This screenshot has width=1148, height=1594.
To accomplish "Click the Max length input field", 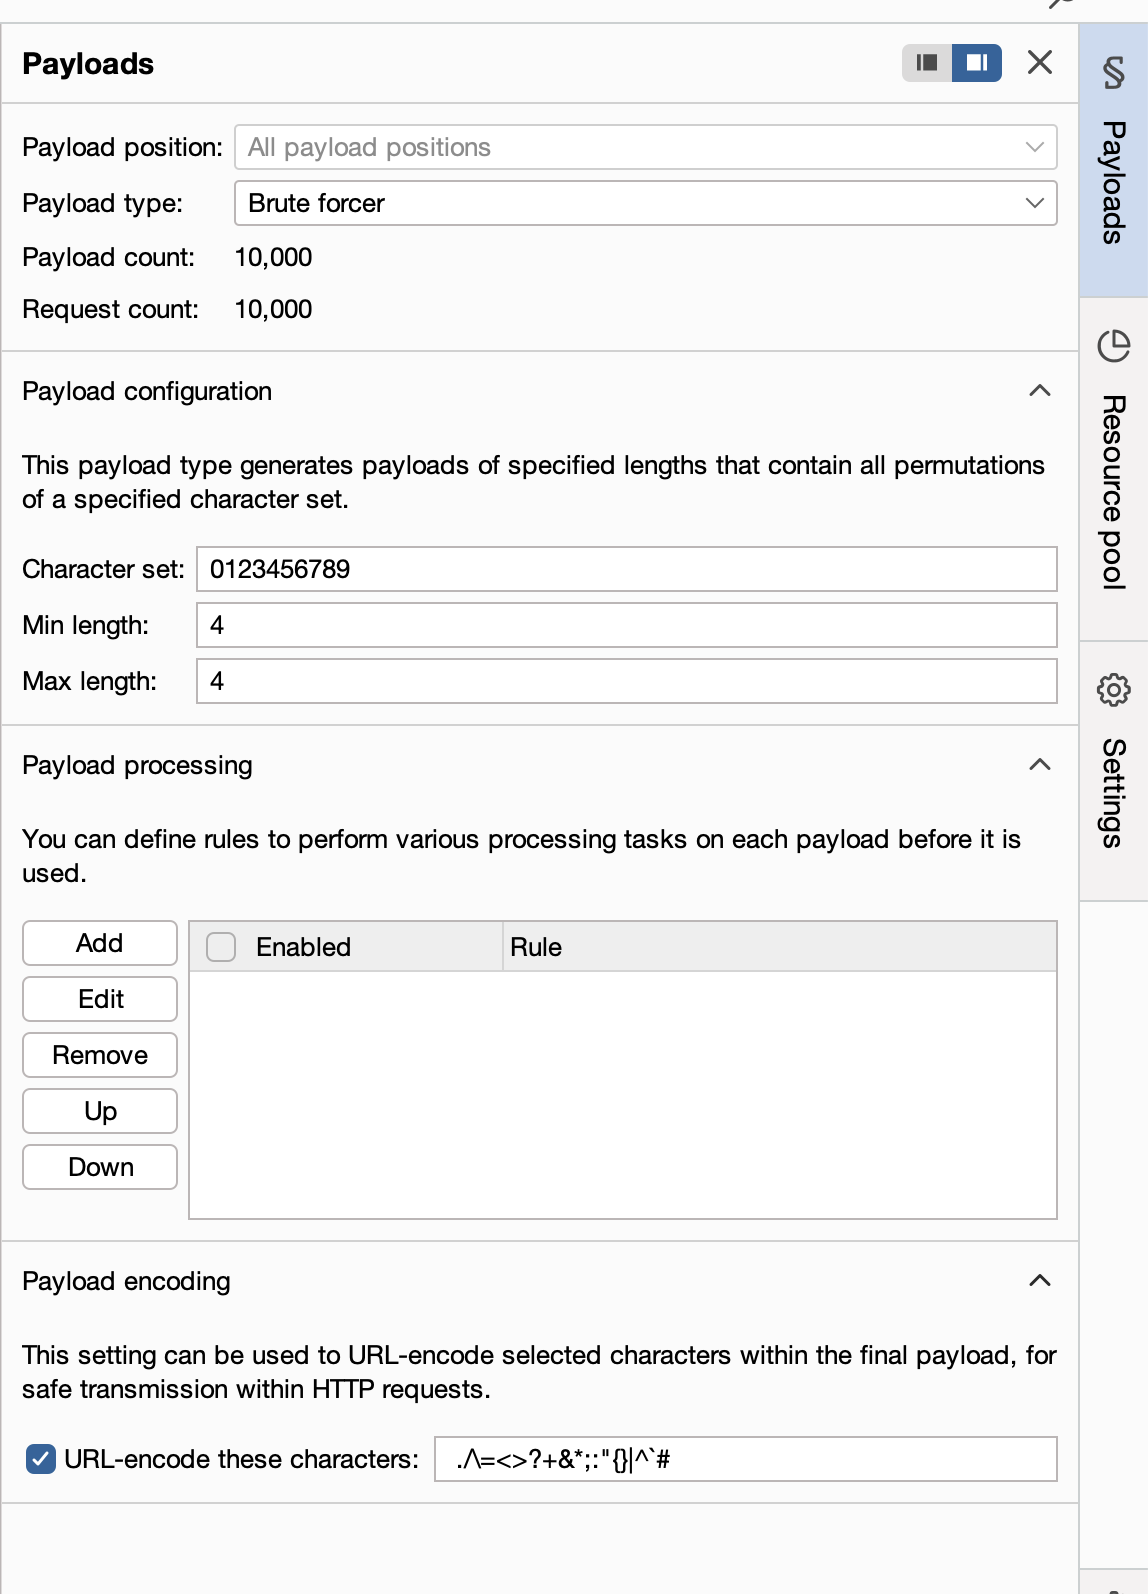I will pyautogui.click(x=627, y=681).
